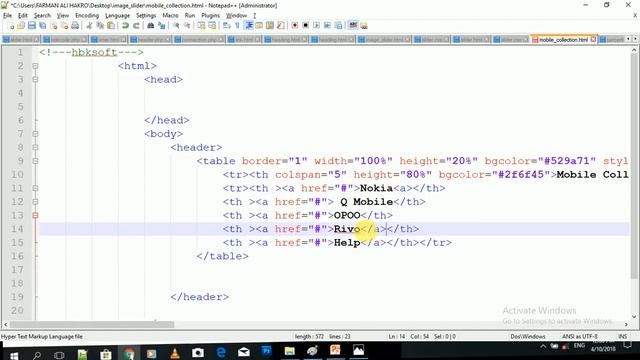The width and height of the screenshot is (640, 360).
Task: Open the Macro menu
Action: point(170,16)
